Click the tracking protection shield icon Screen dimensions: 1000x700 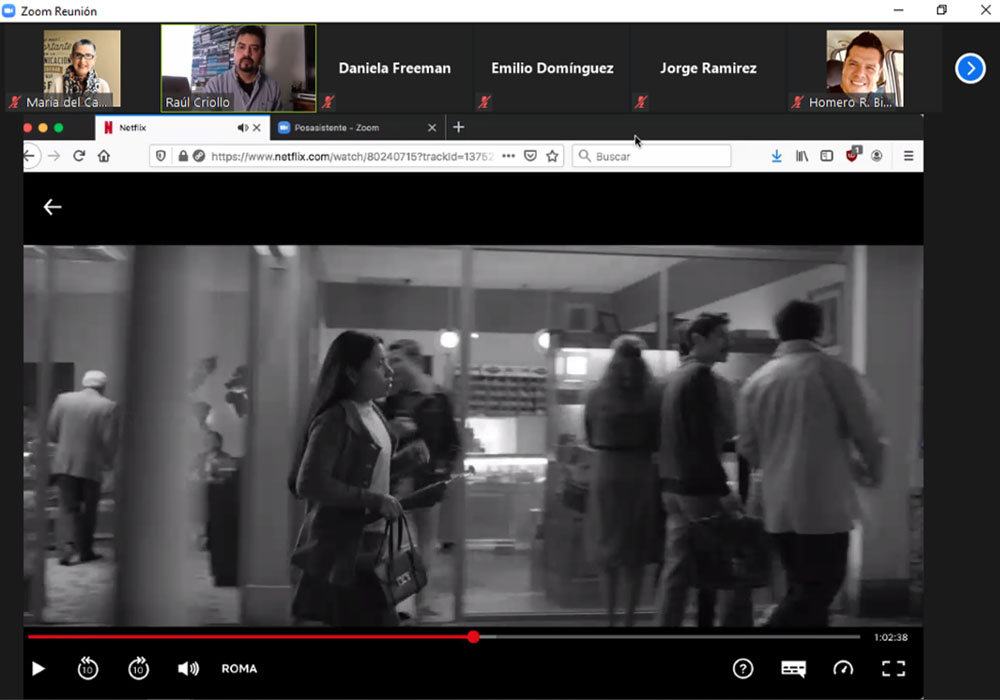click(161, 156)
